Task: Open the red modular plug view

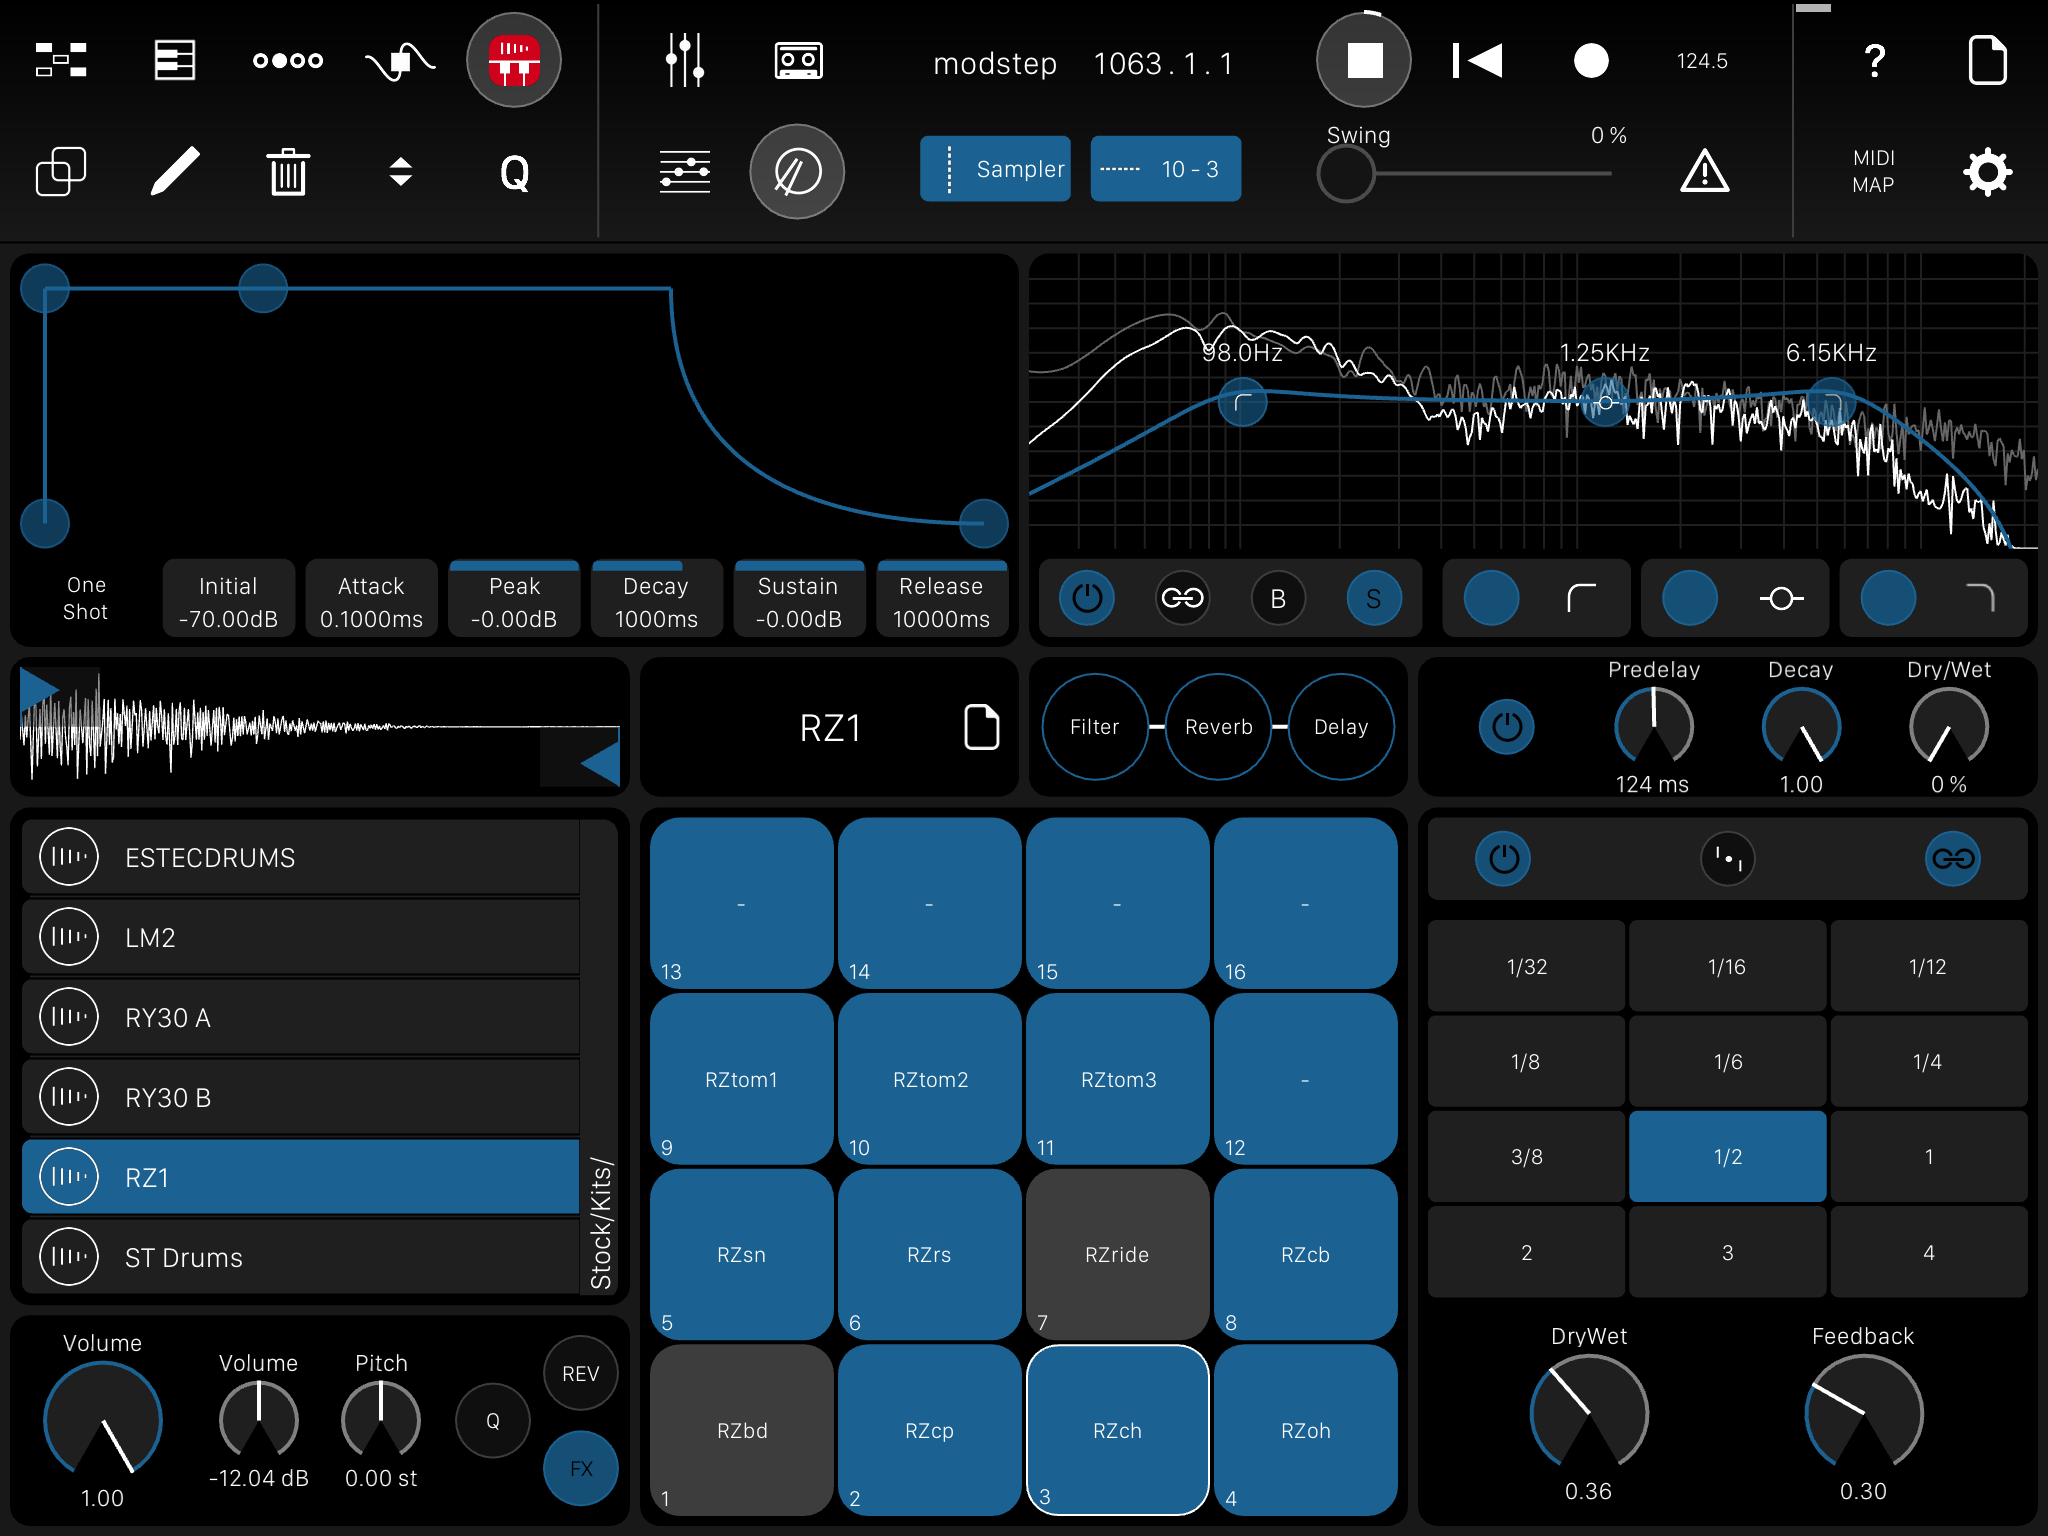Action: [x=514, y=60]
